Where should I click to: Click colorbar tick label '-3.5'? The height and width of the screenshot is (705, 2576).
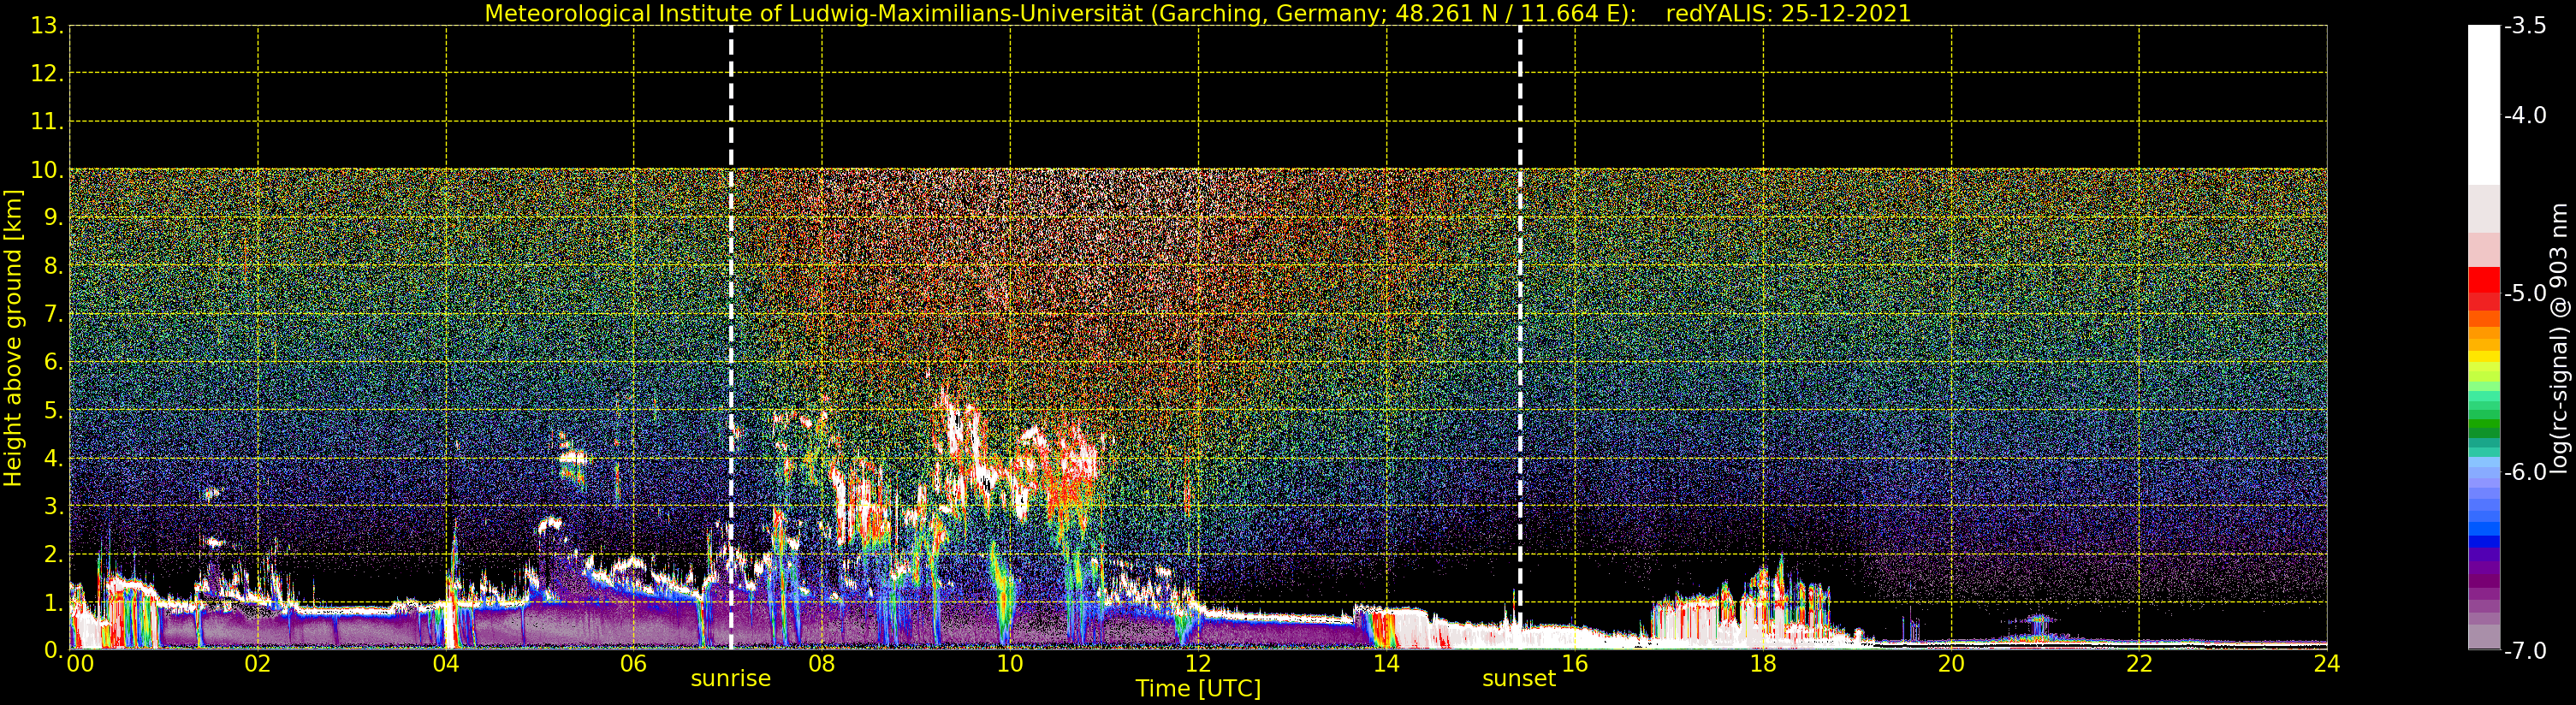tap(2525, 26)
